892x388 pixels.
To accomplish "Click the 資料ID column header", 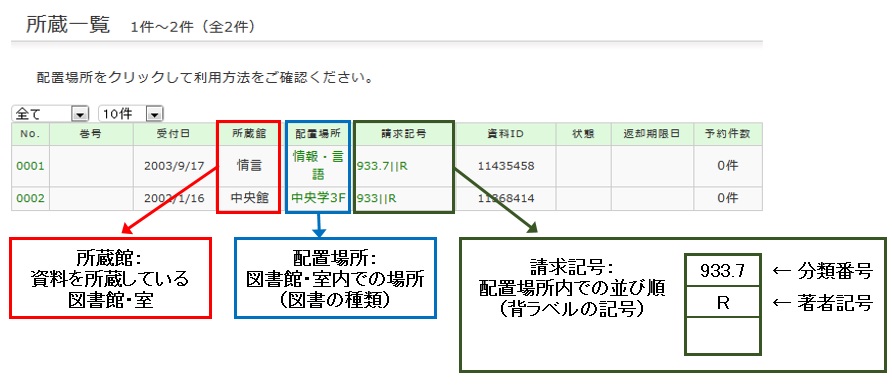I will click(x=505, y=134).
